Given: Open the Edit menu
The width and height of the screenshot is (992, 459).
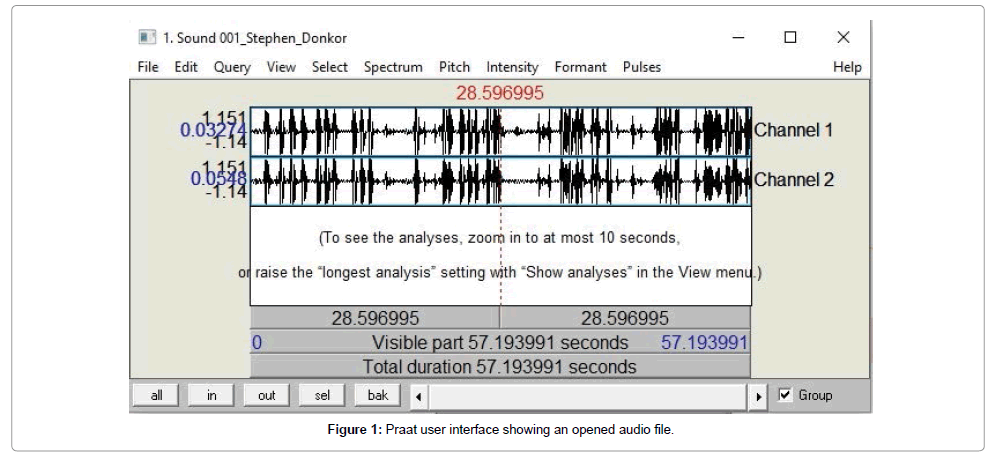Looking at the screenshot, I should coord(186,67).
